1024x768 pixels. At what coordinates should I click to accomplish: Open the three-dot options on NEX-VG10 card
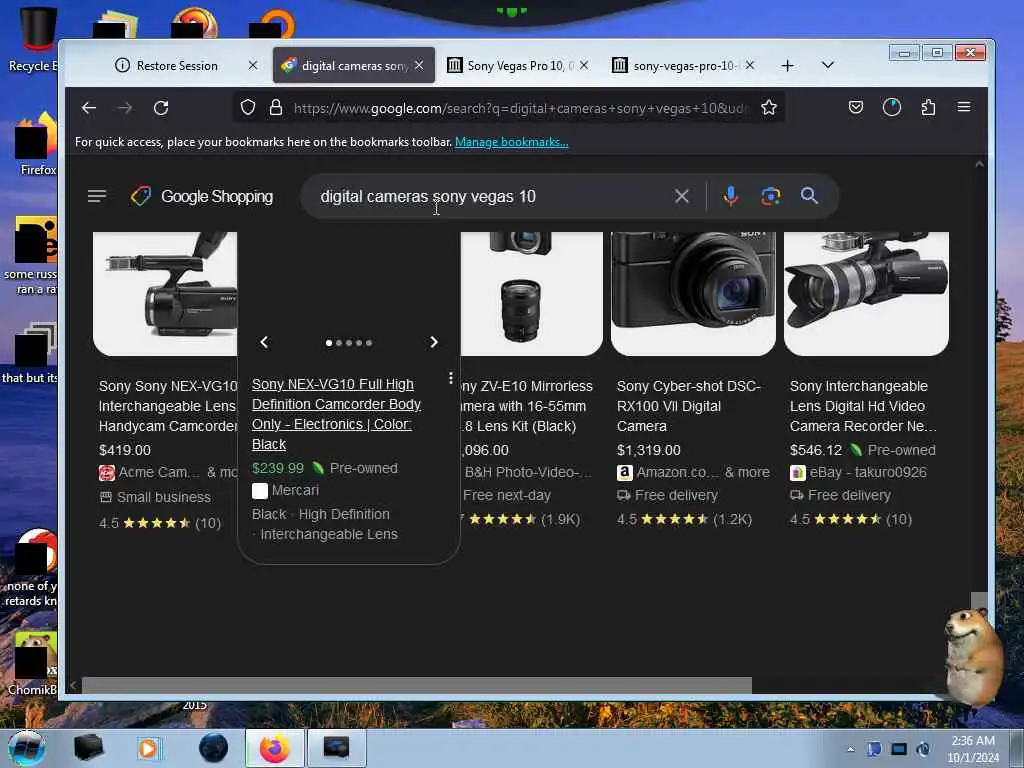(451, 378)
